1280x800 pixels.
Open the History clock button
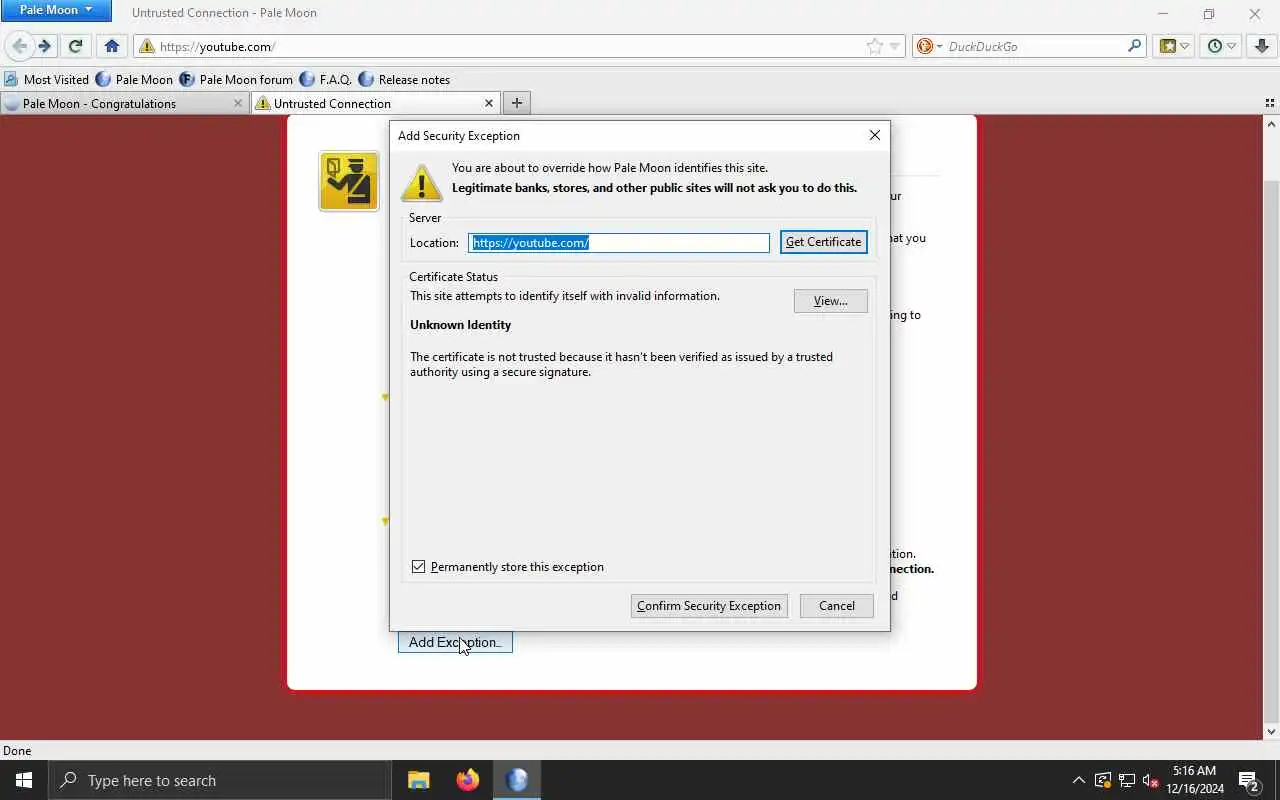[1214, 46]
